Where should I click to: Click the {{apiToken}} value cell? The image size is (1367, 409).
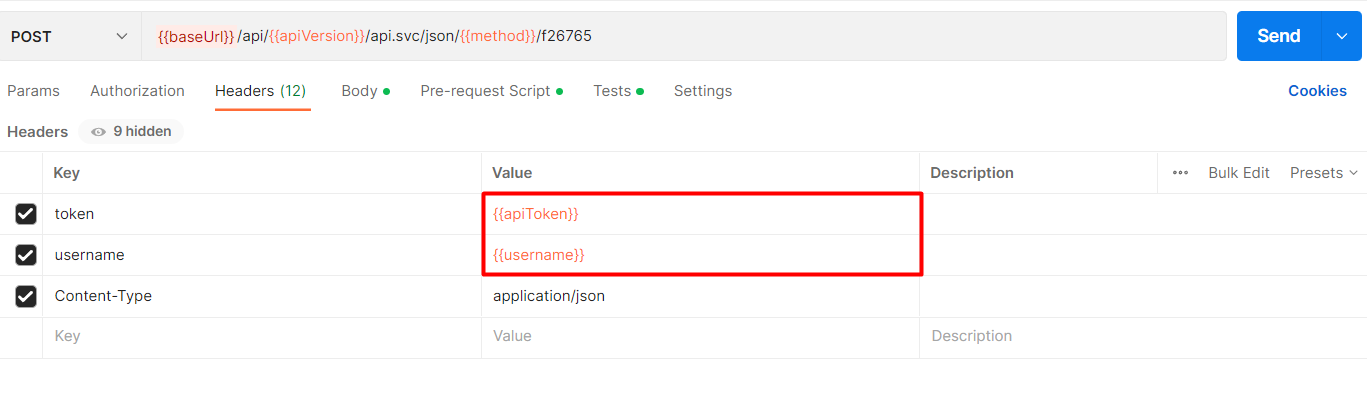pos(700,214)
